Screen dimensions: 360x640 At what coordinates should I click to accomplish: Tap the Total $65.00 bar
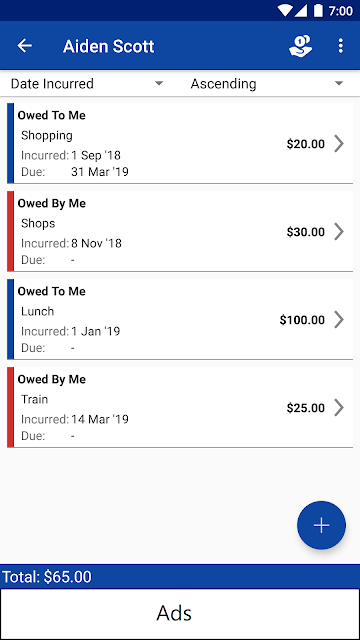(180, 576)
